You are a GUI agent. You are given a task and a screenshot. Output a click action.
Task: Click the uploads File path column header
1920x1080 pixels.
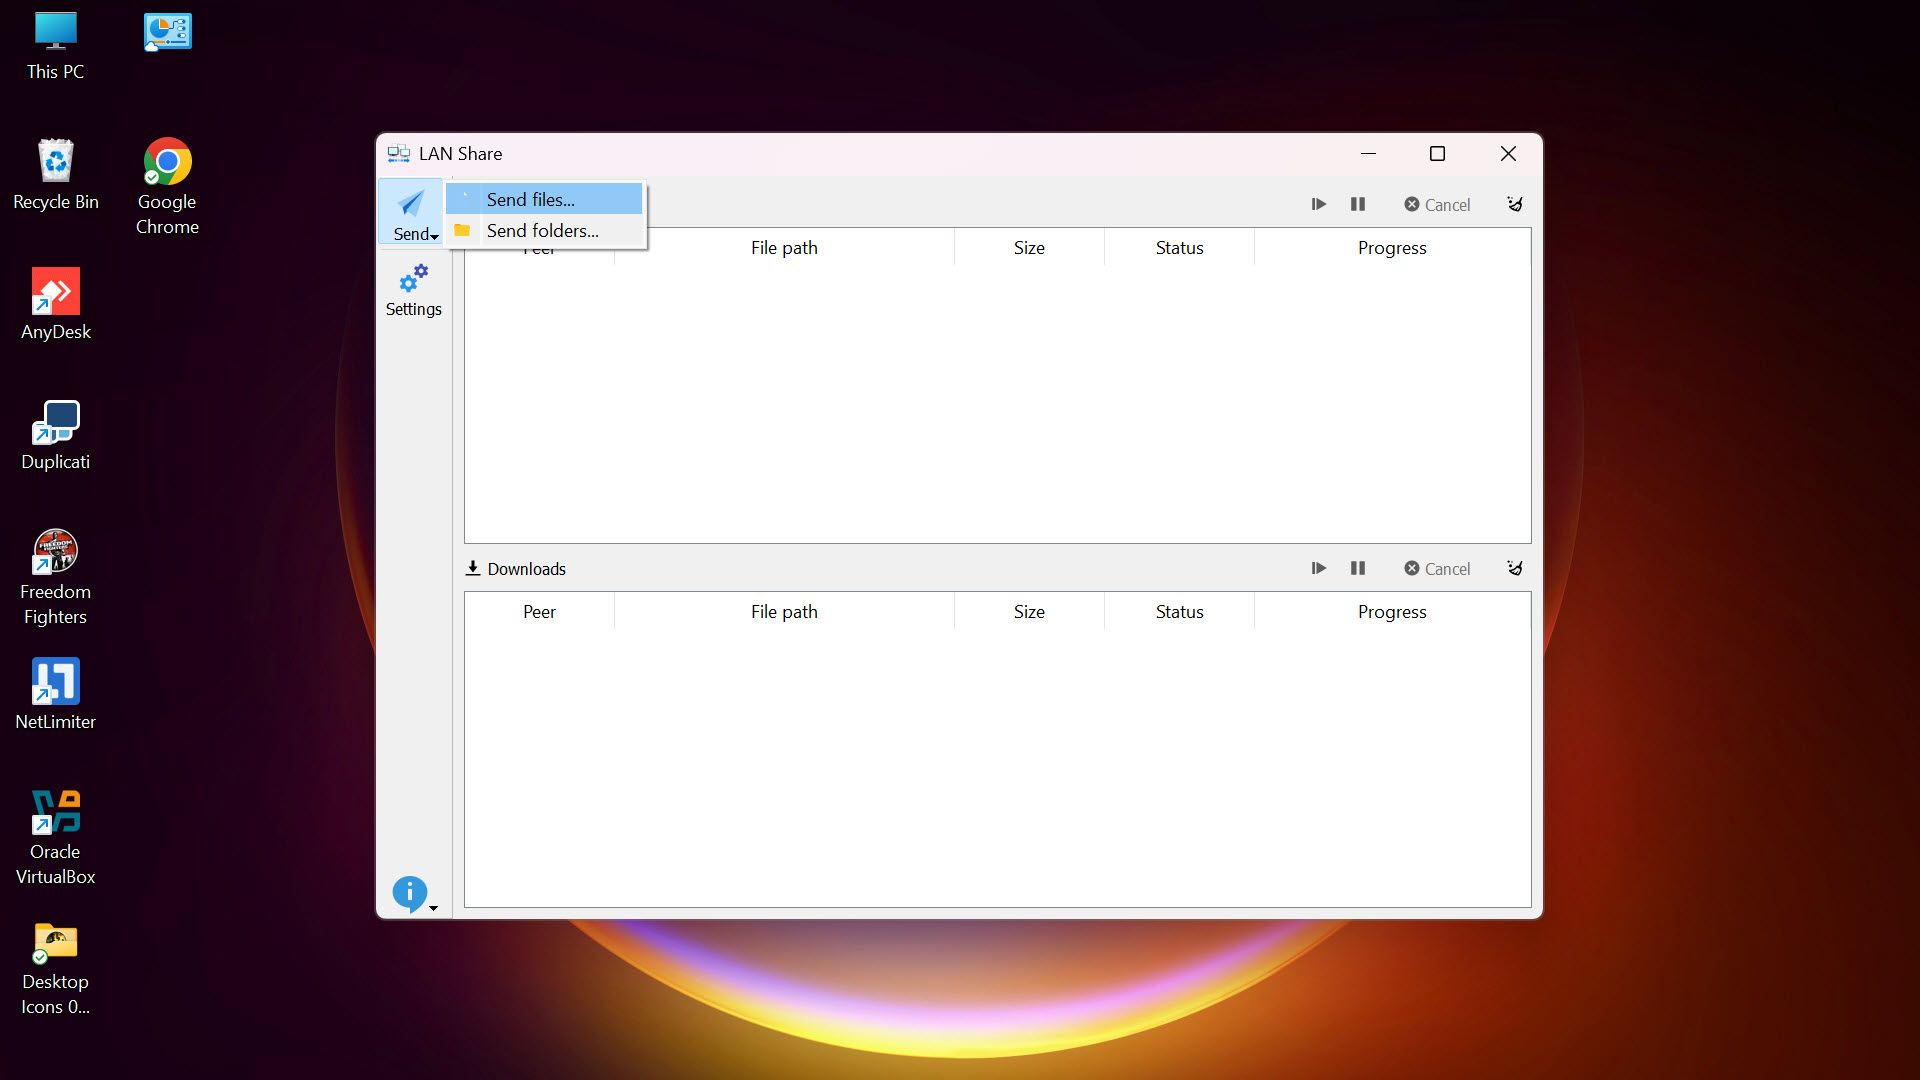[784, 248]
